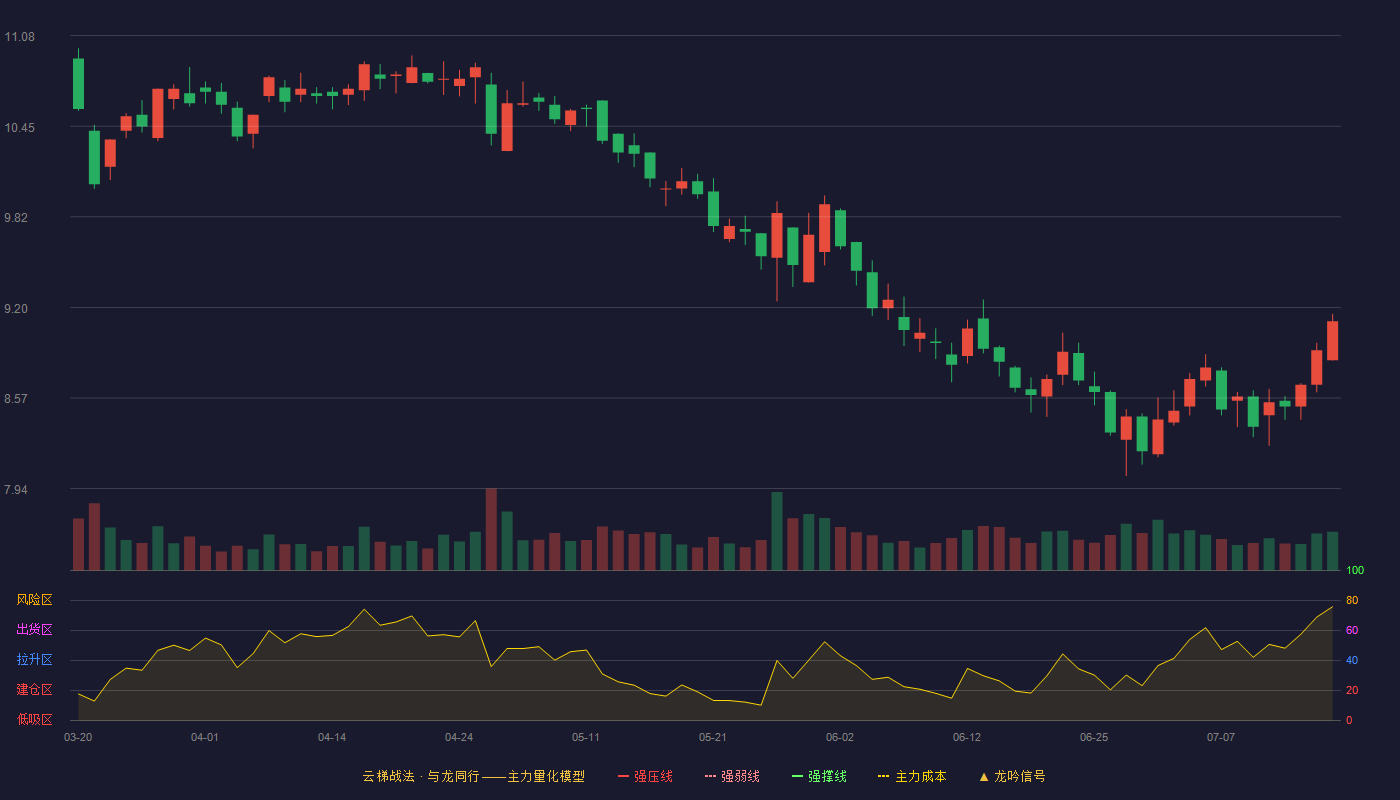Click the 11.08 price axis label
1400x800 pixels.
19,37
